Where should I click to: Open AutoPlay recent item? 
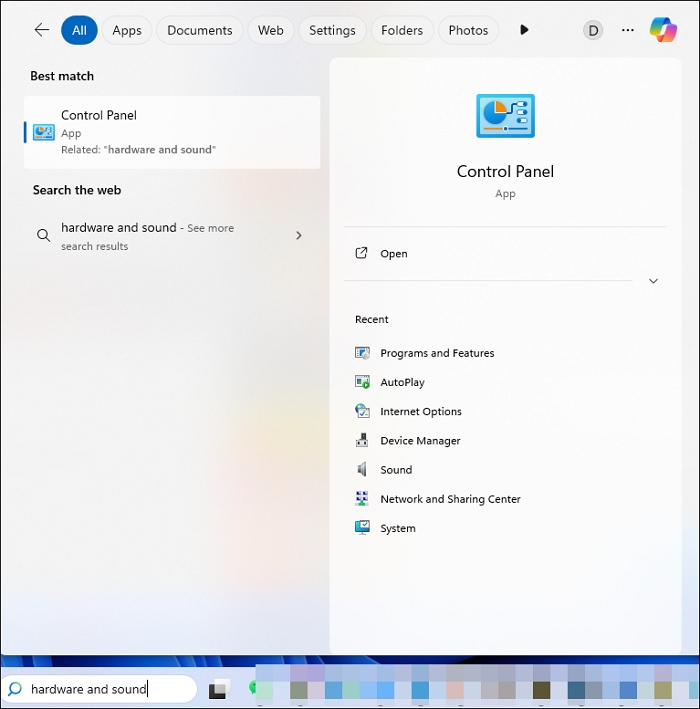(402, 382)
